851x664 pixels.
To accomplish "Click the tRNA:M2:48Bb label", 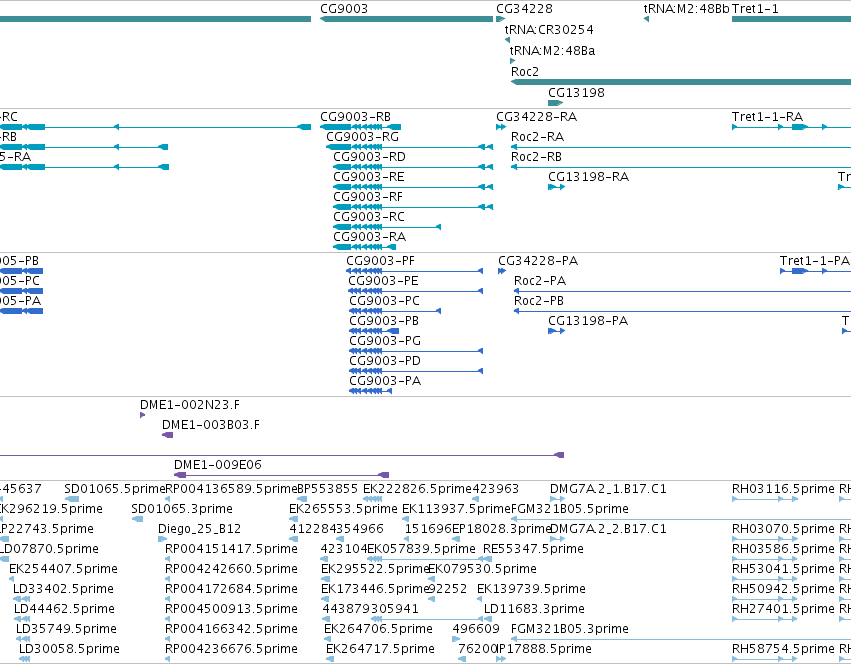I will pos(686,9).
